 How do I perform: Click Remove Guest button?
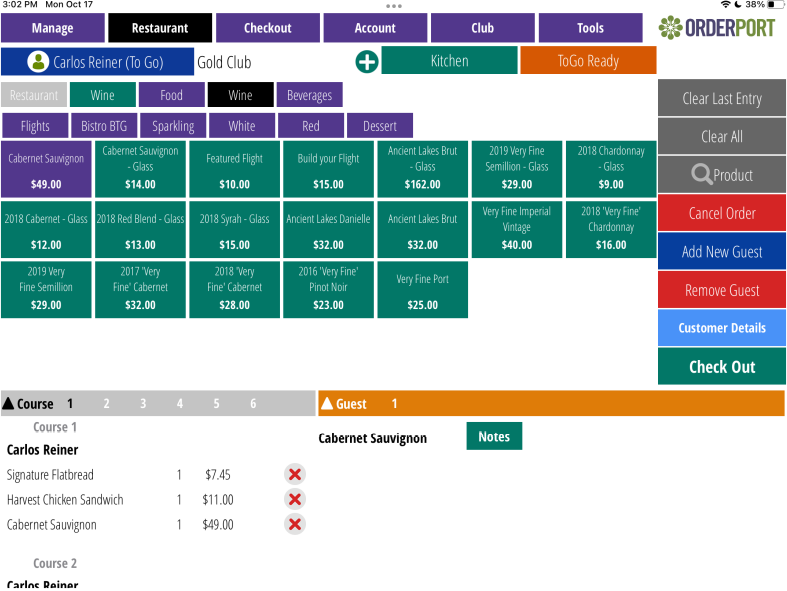[722, 290]
